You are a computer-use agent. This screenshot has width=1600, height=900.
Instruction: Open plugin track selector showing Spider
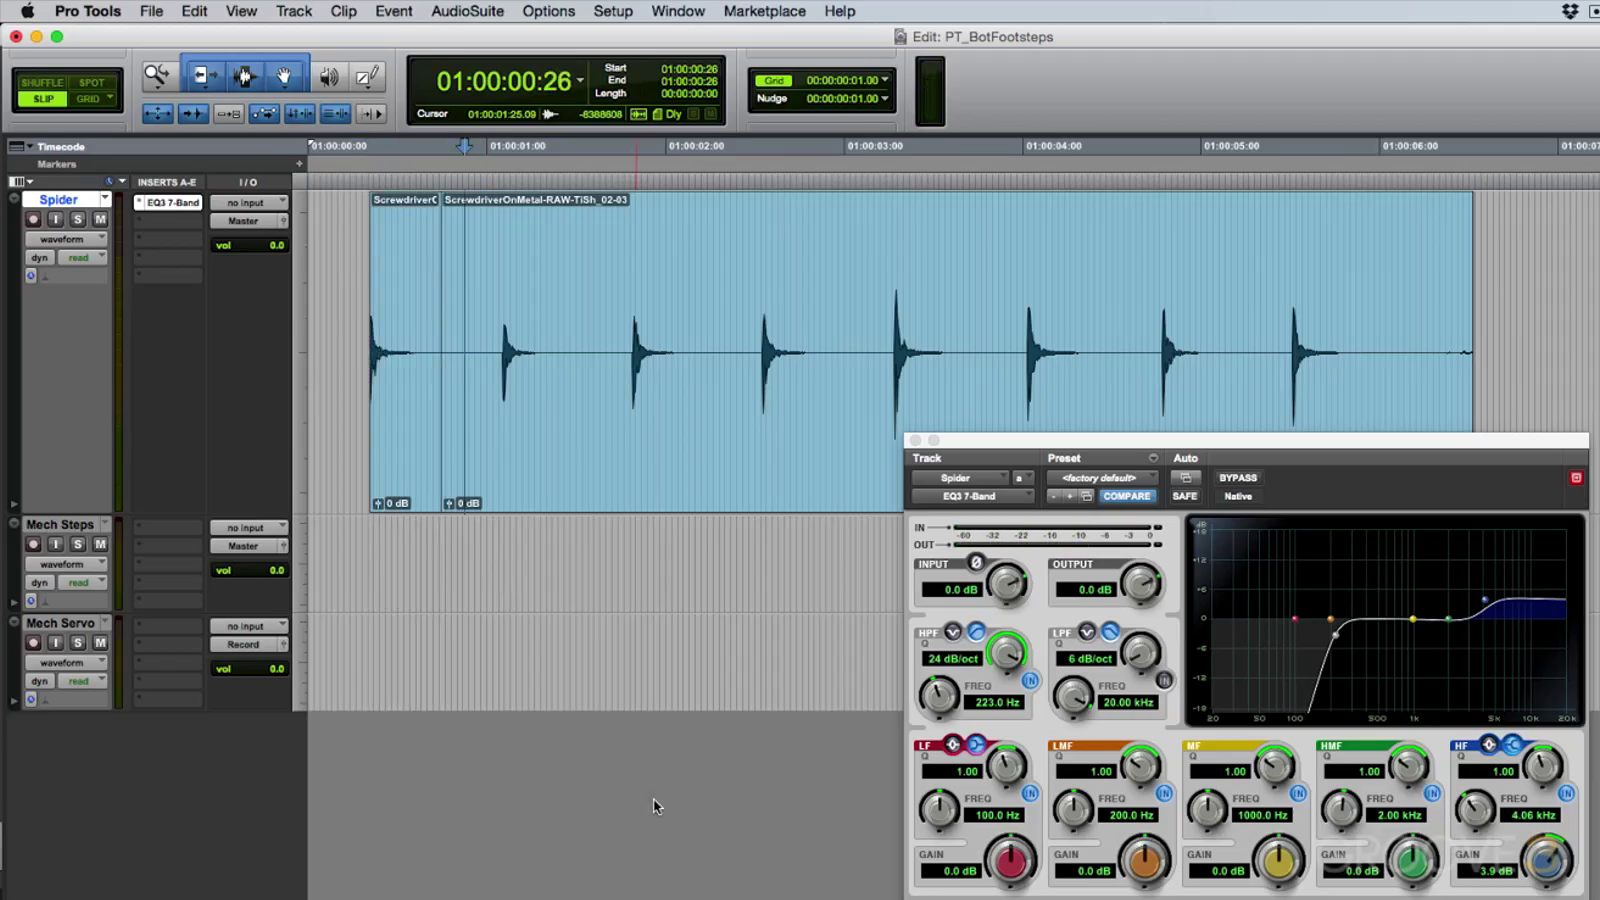[960, 478]
